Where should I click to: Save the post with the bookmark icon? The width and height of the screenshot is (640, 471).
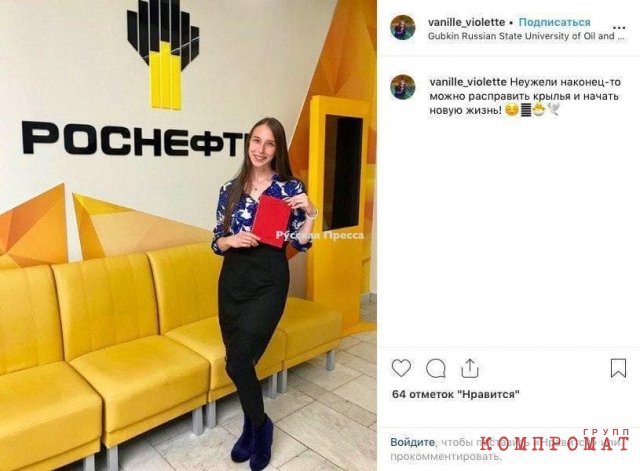[618, 368]
